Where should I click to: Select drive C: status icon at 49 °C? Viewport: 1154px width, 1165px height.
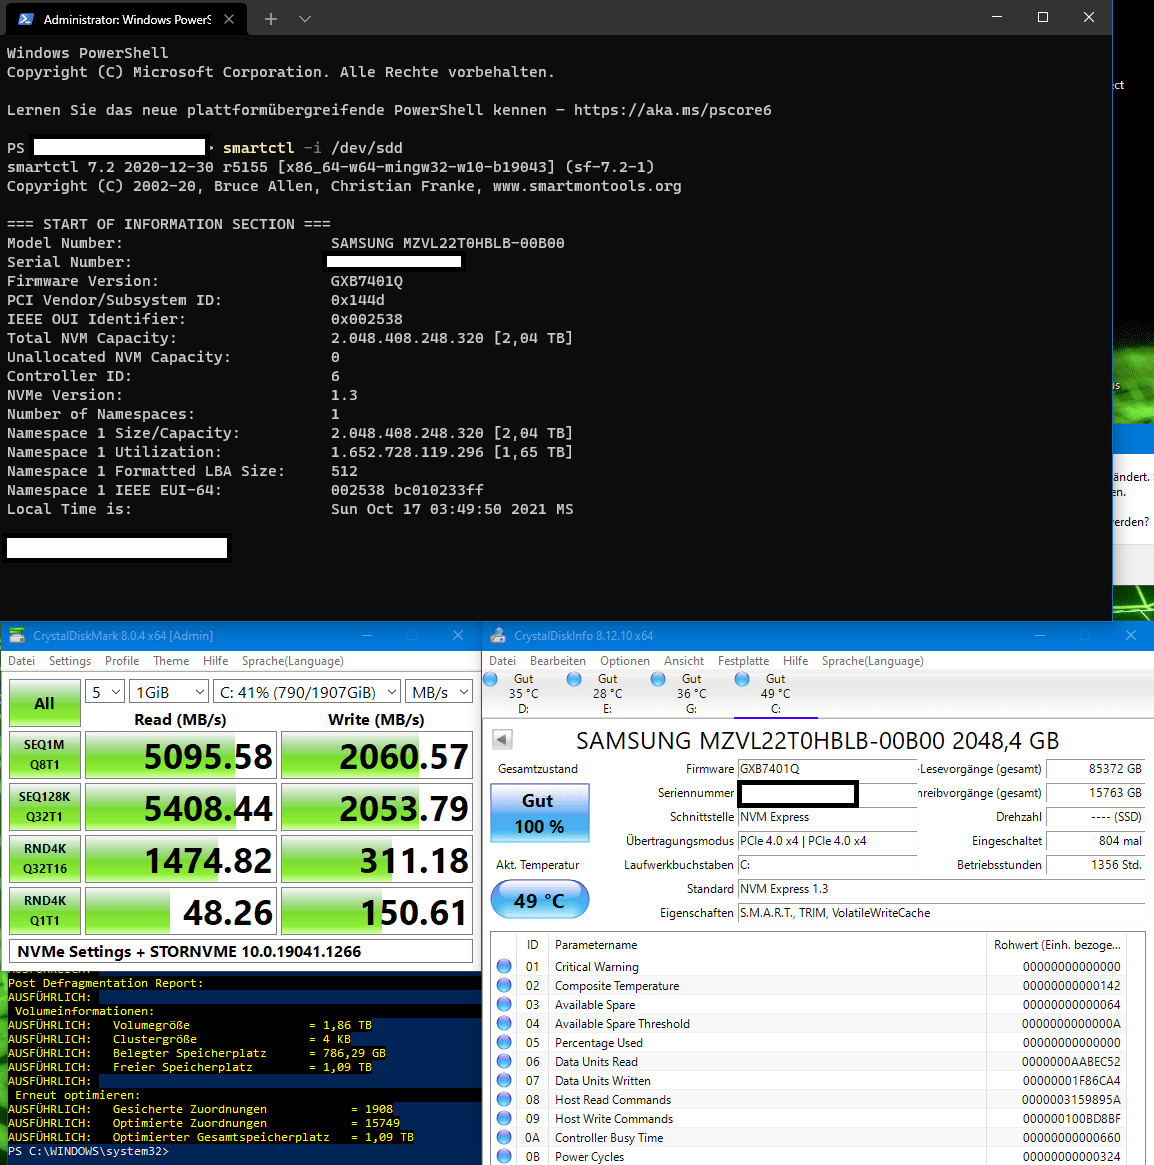(x=742, y=679)
